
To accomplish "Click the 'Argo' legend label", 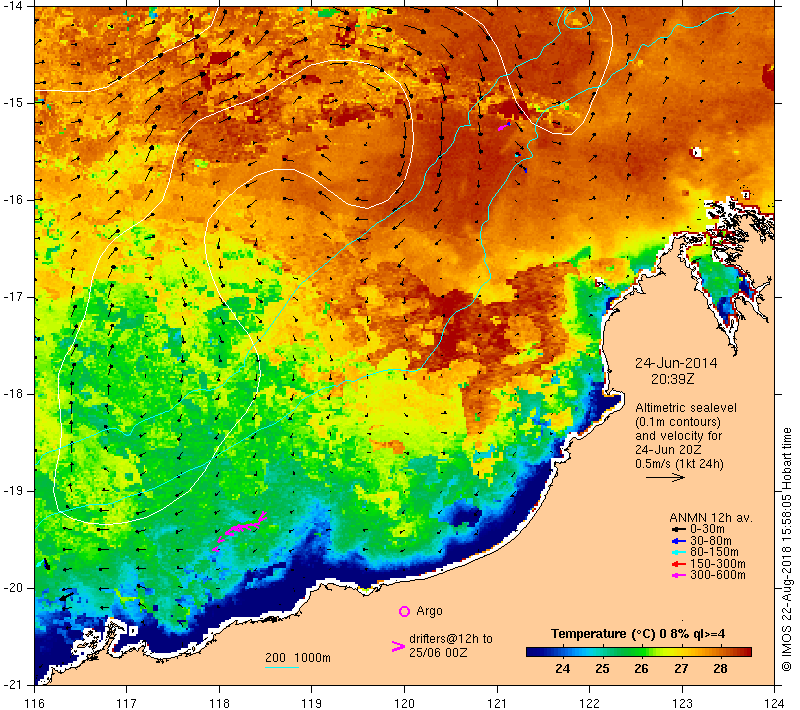I will [x=429, y=611].
